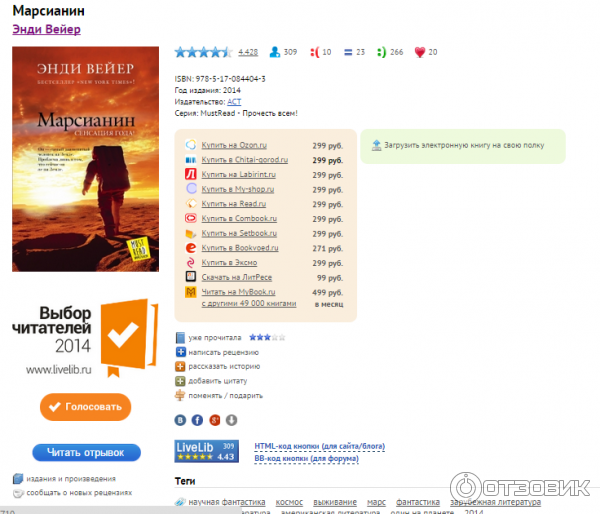Click the Эксмо store icon
Image resolution: width=600 pixels, height=514 pixels.
[x=191, y=263]
